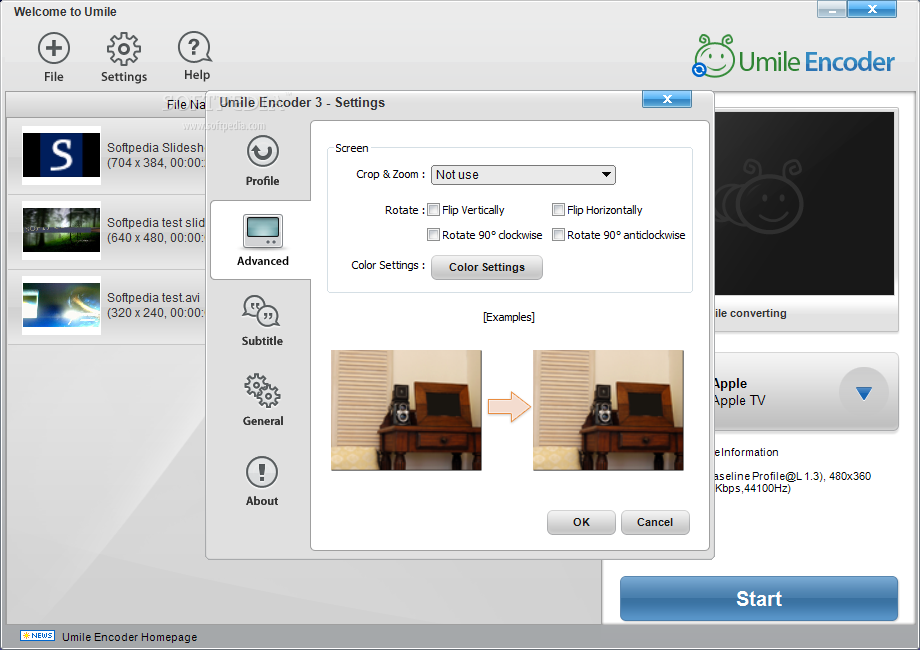Click the example before image
This screenshot has height=650, width=920.
pos(406,410)
